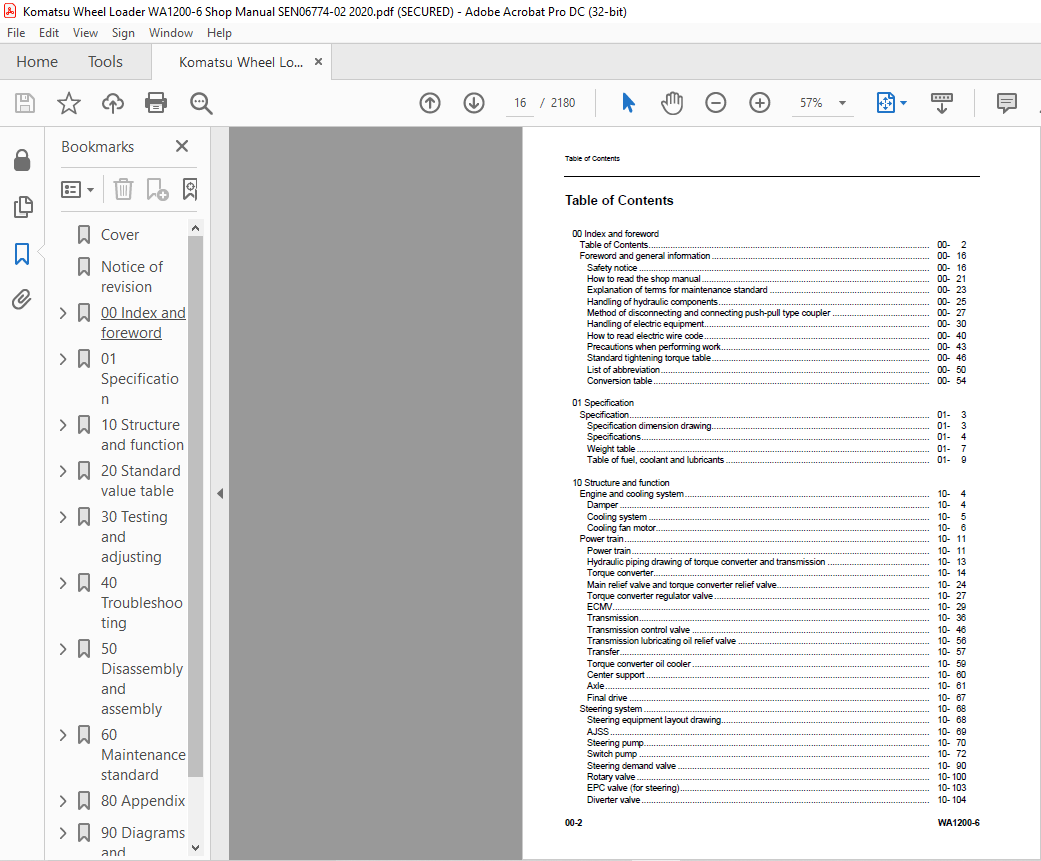Click the bookmarks panel scrollbar thumb
This screenshot has width=1041, height=861.
[195, 506]
